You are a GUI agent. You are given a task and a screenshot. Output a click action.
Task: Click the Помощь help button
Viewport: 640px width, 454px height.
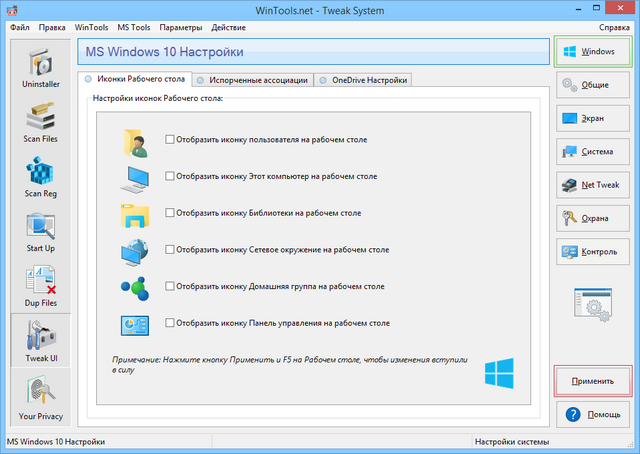(x=595, y=414)
